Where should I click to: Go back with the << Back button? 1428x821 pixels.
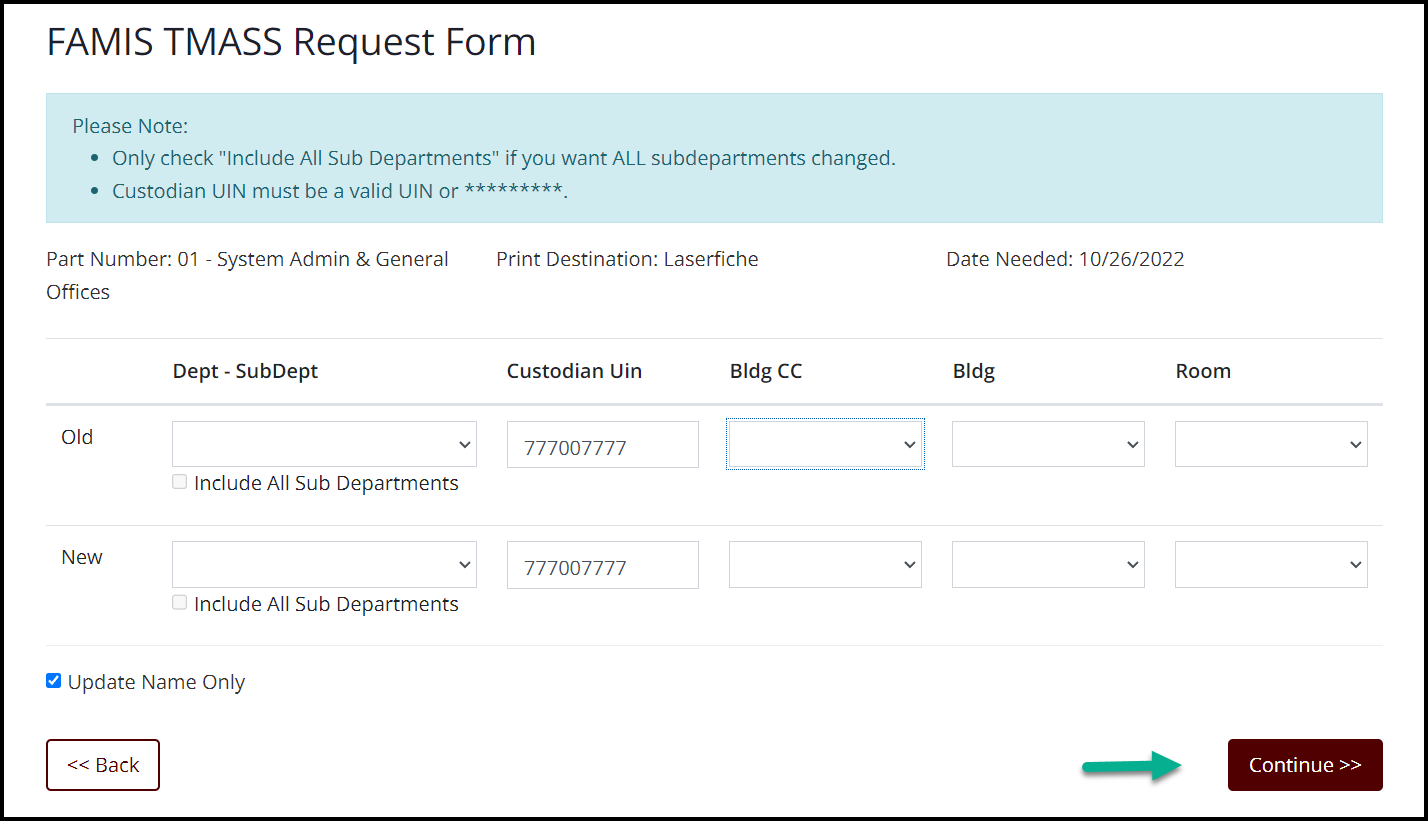click(103, 765)
